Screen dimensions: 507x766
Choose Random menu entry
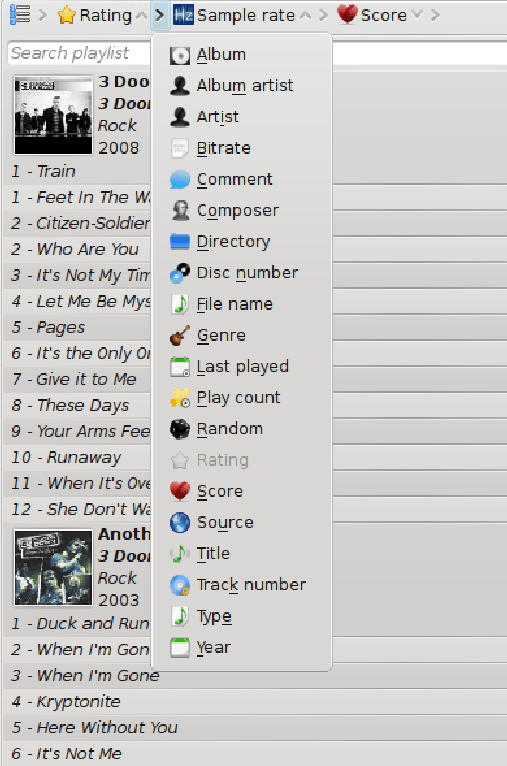[242, 429]
